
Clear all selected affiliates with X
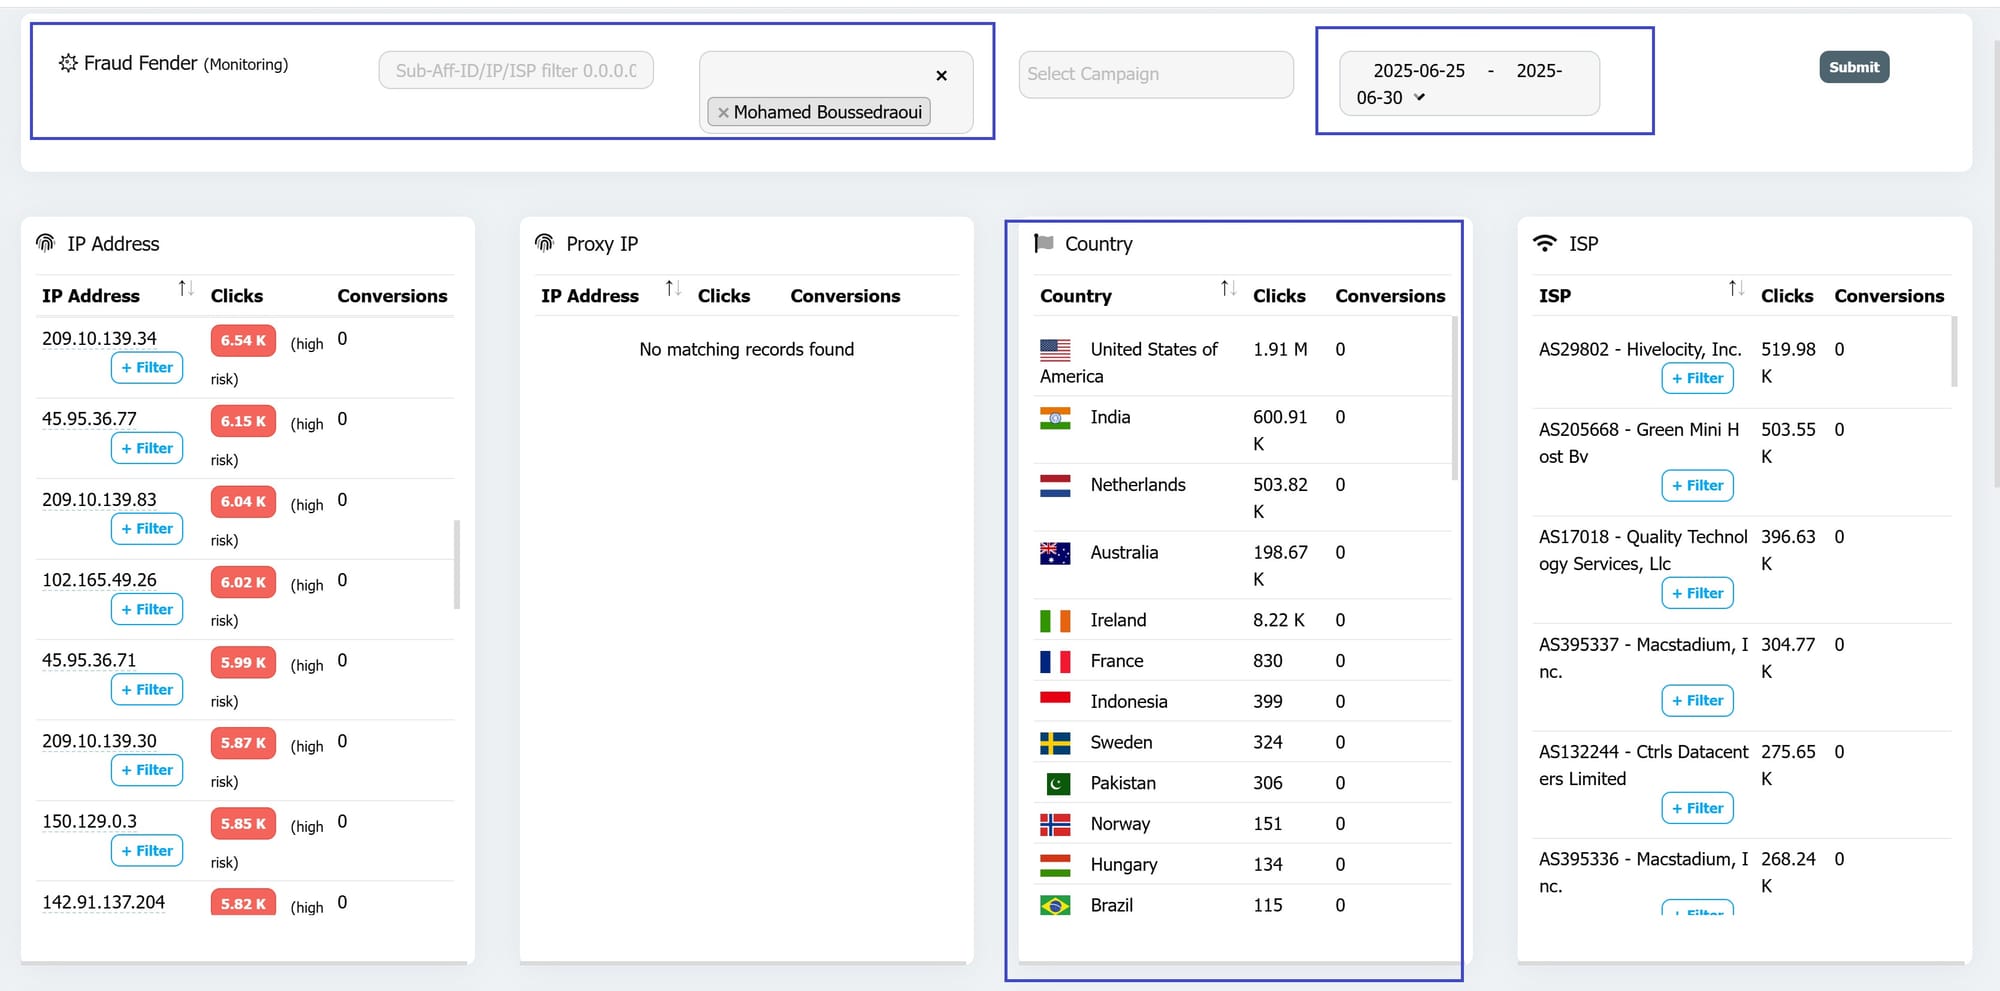pos(941,76)
